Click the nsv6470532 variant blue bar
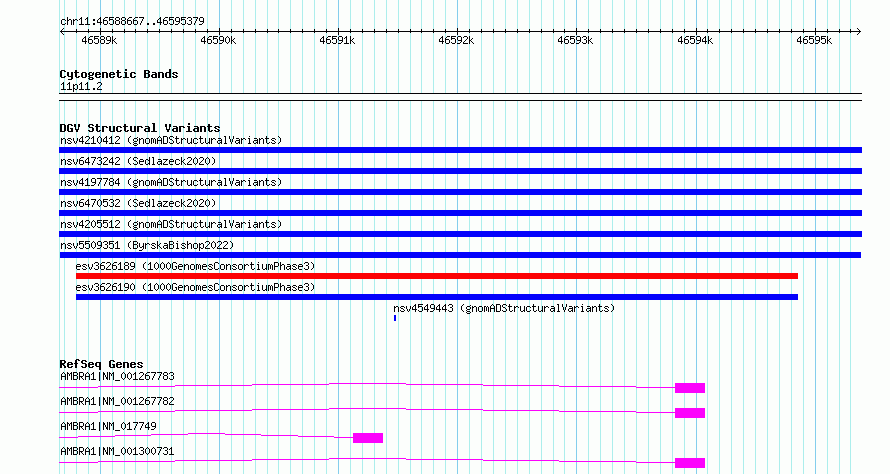890x474 pixels. pyautogui.click(x=460, y=213)
